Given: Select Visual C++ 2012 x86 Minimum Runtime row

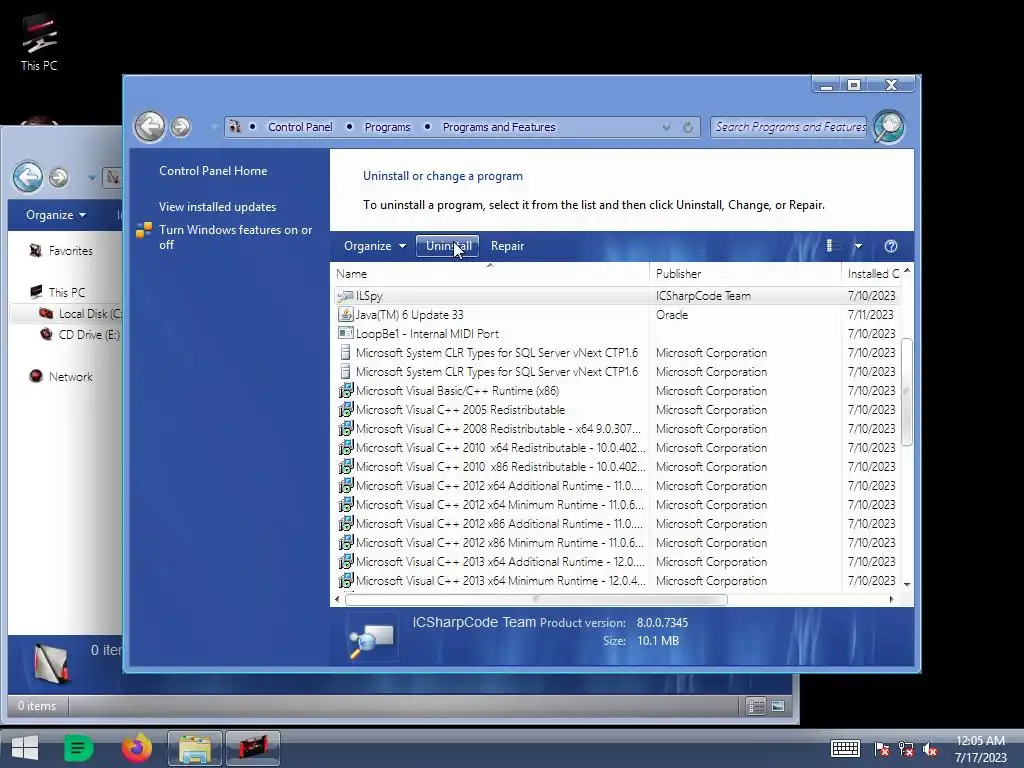Looking at the screenshot, I should pyautogui.click(x=615, y=543).
